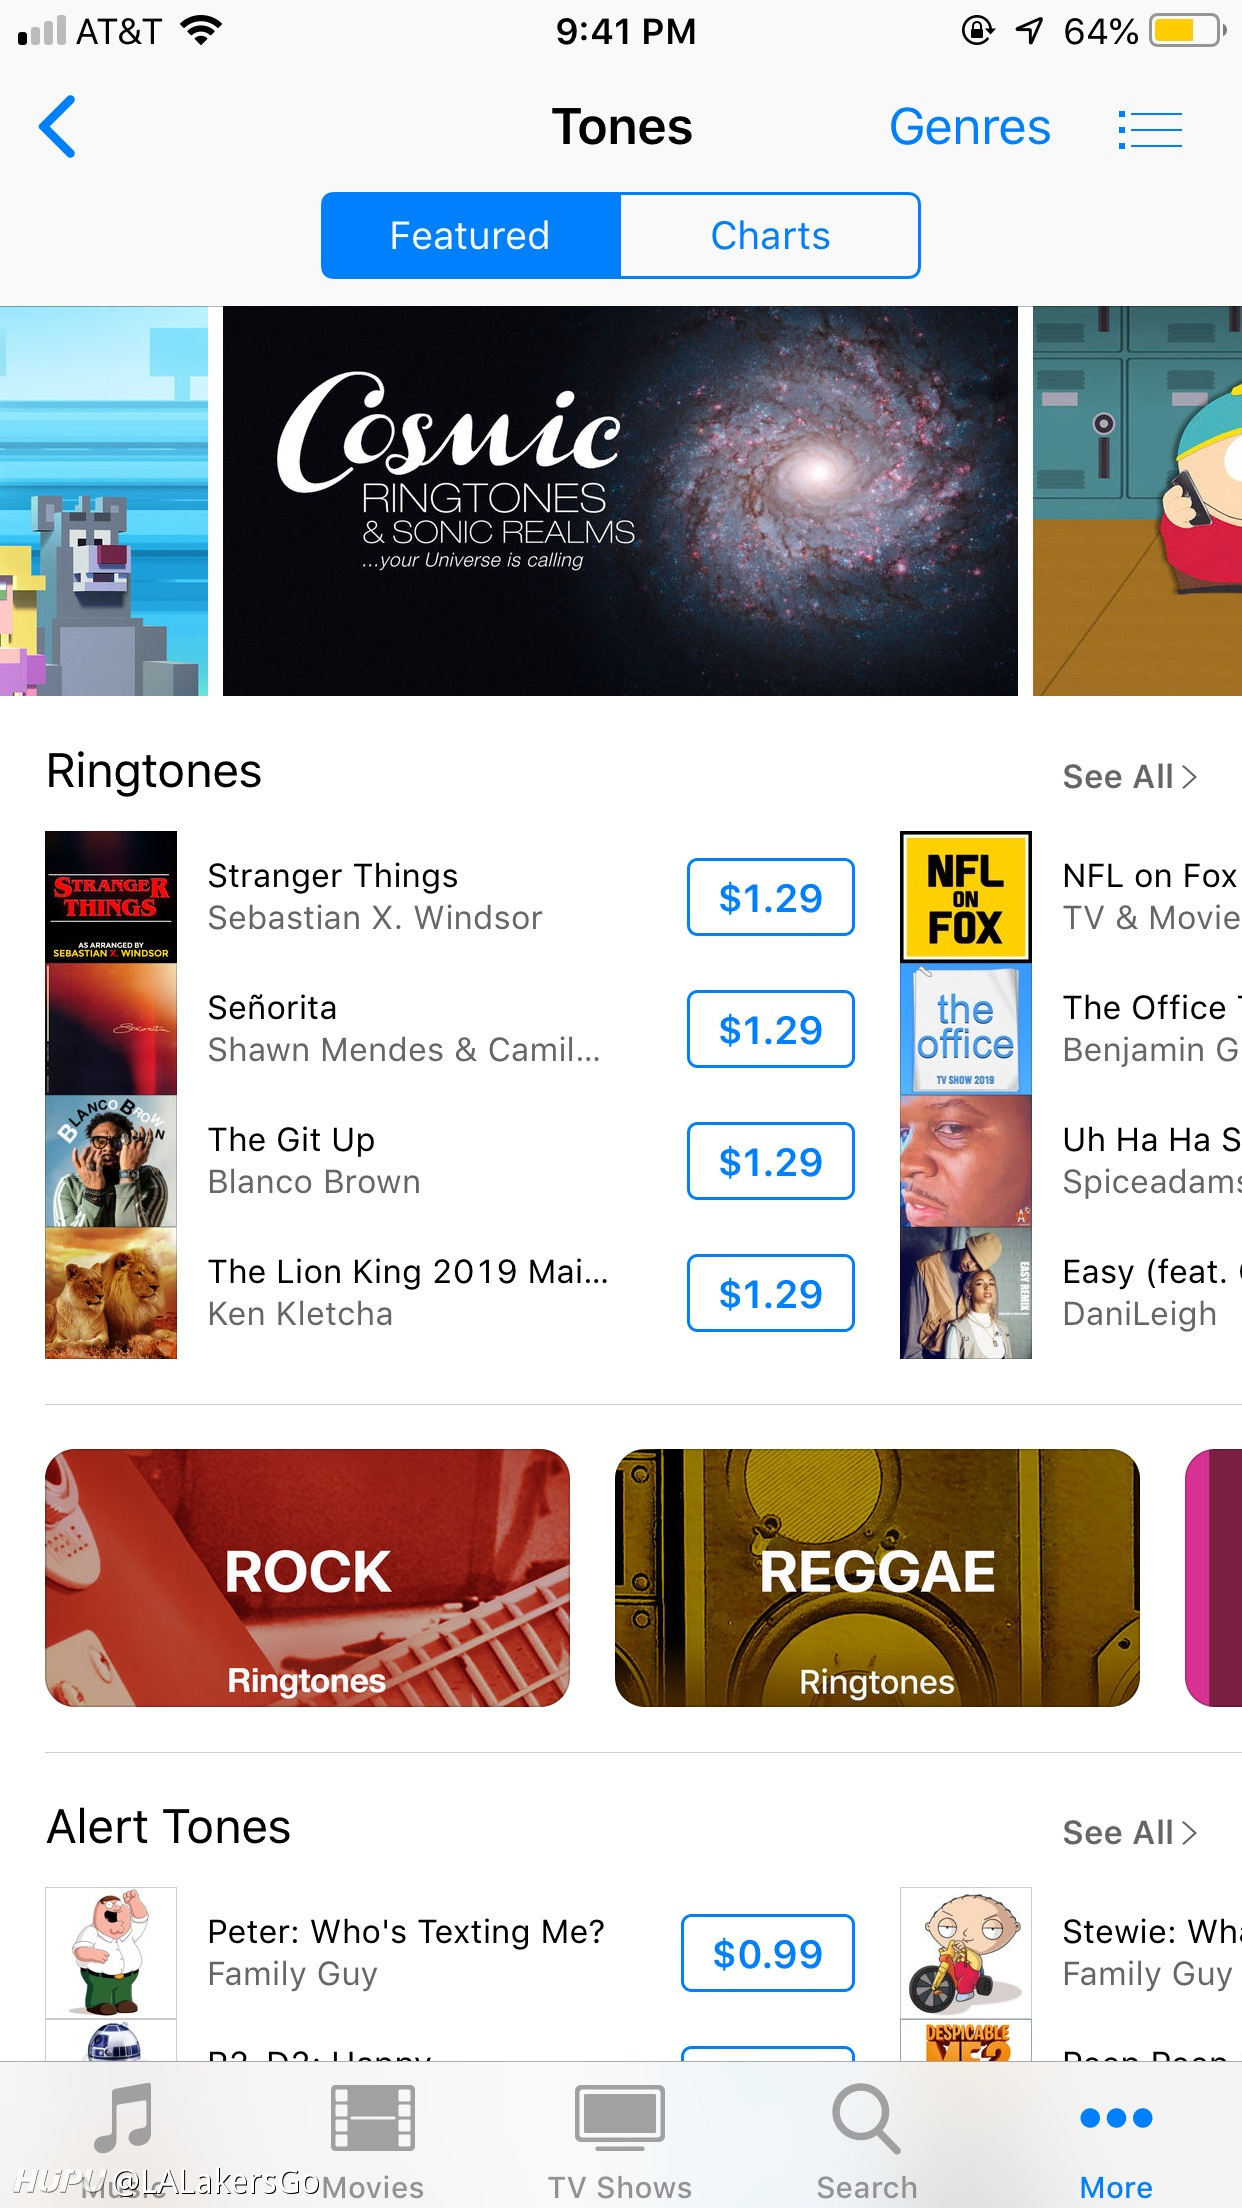The image size is (1242, 2208).
Task: Open the Reggae Ringtones category
Action: click(x=877, y=1578)
